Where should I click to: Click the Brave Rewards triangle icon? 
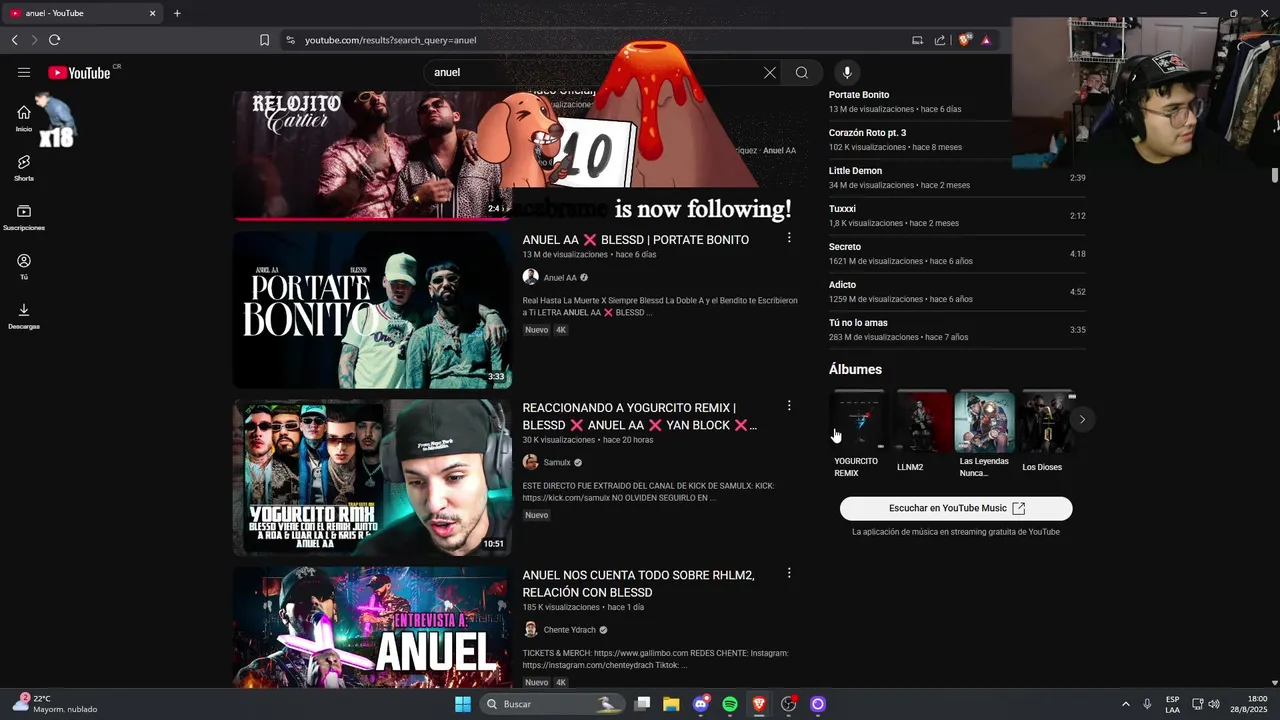pyautogui.click(x=986, y=40)
